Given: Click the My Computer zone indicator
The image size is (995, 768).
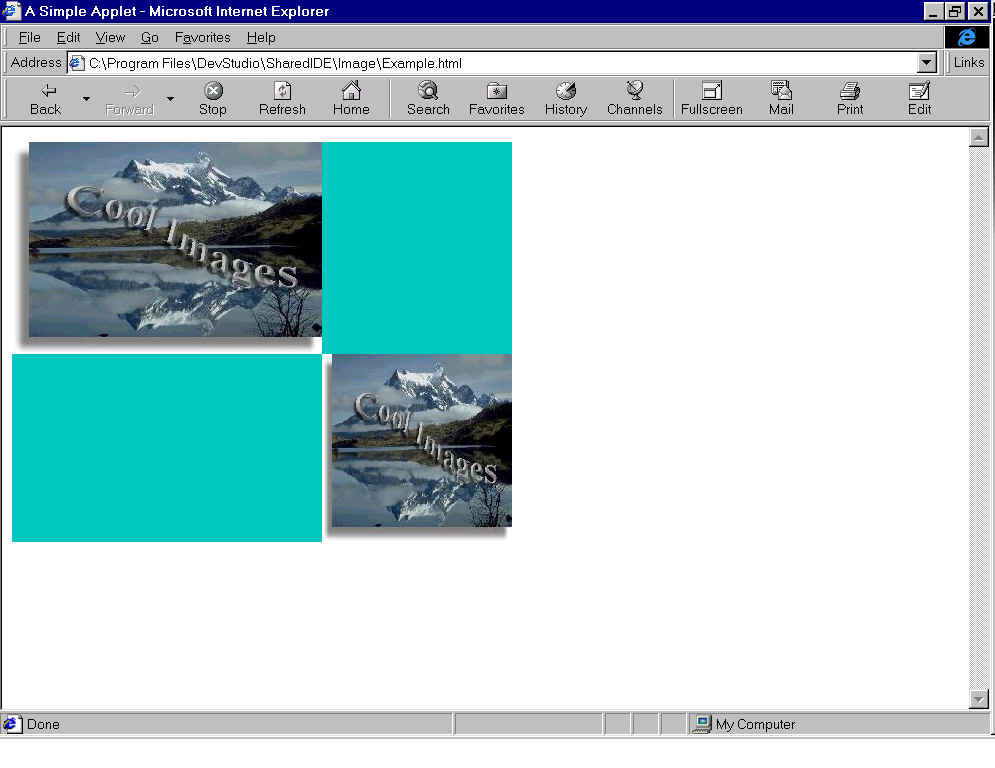Looking at the screenshot, I should point(838,724).
